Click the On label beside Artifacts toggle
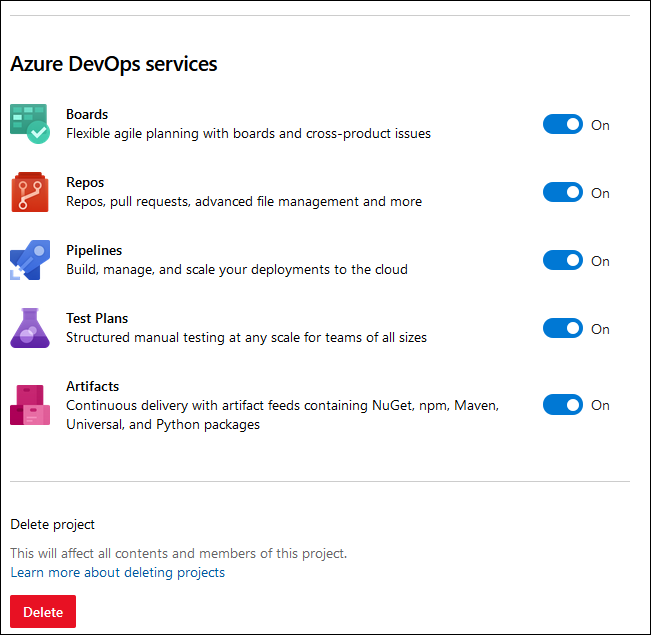Screen dimensions: 651x635 click(600, 405)
